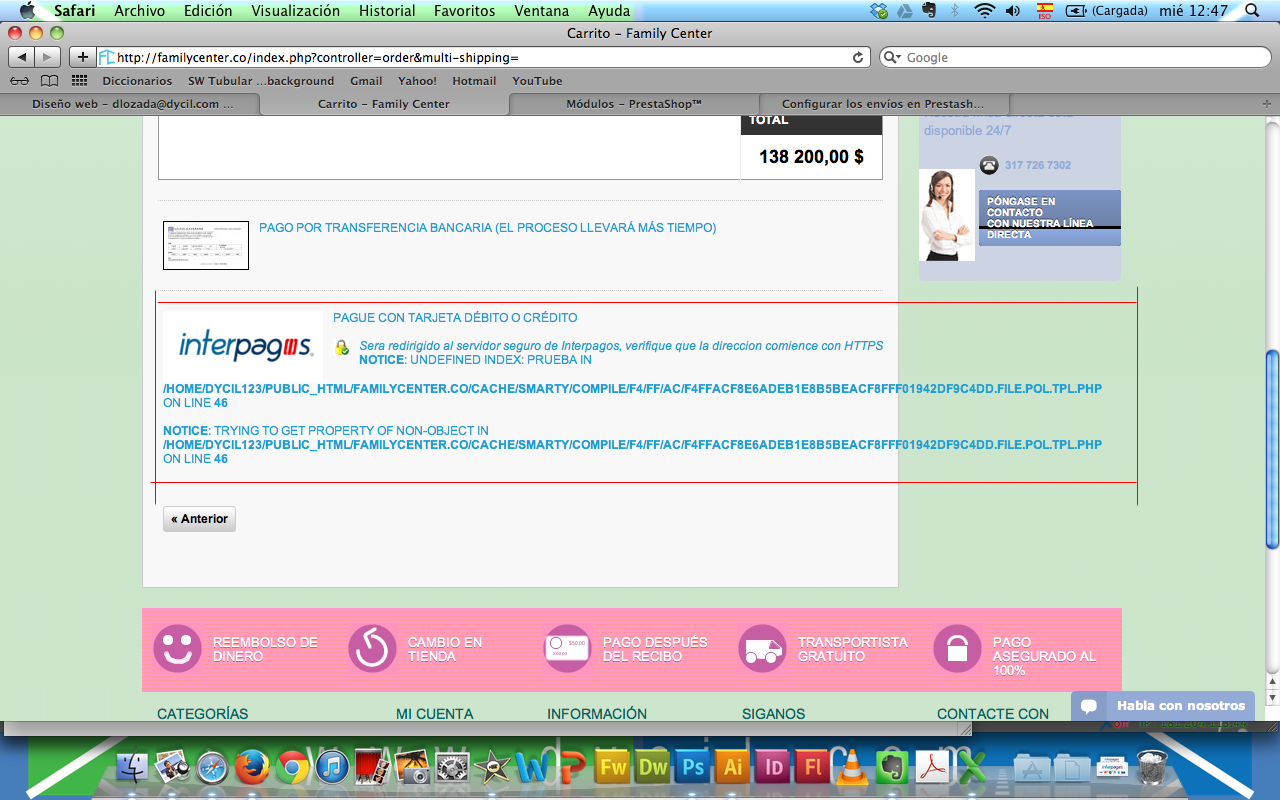Click the page's vertical scrollbar thumb
1280x800 pixels.
[x=1272, y=449]
